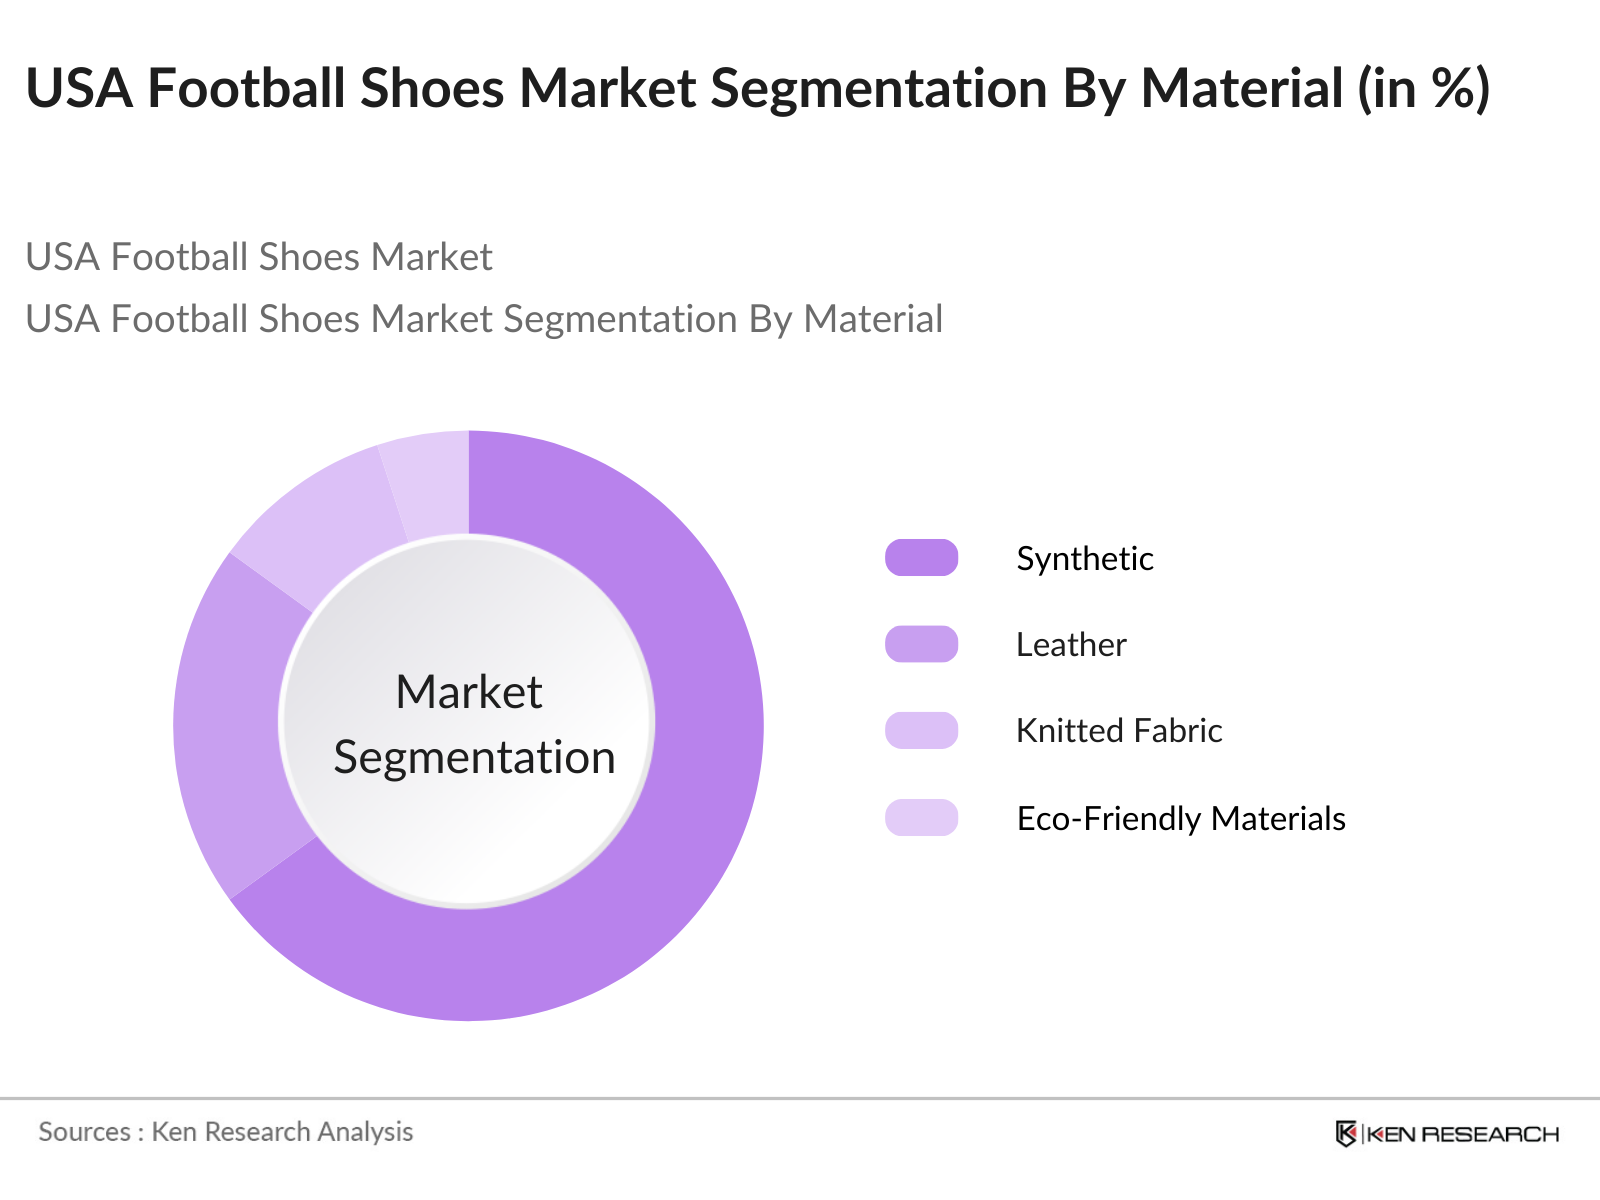
Task: Click the Market Segmentation center label
Action: (470, 724)
